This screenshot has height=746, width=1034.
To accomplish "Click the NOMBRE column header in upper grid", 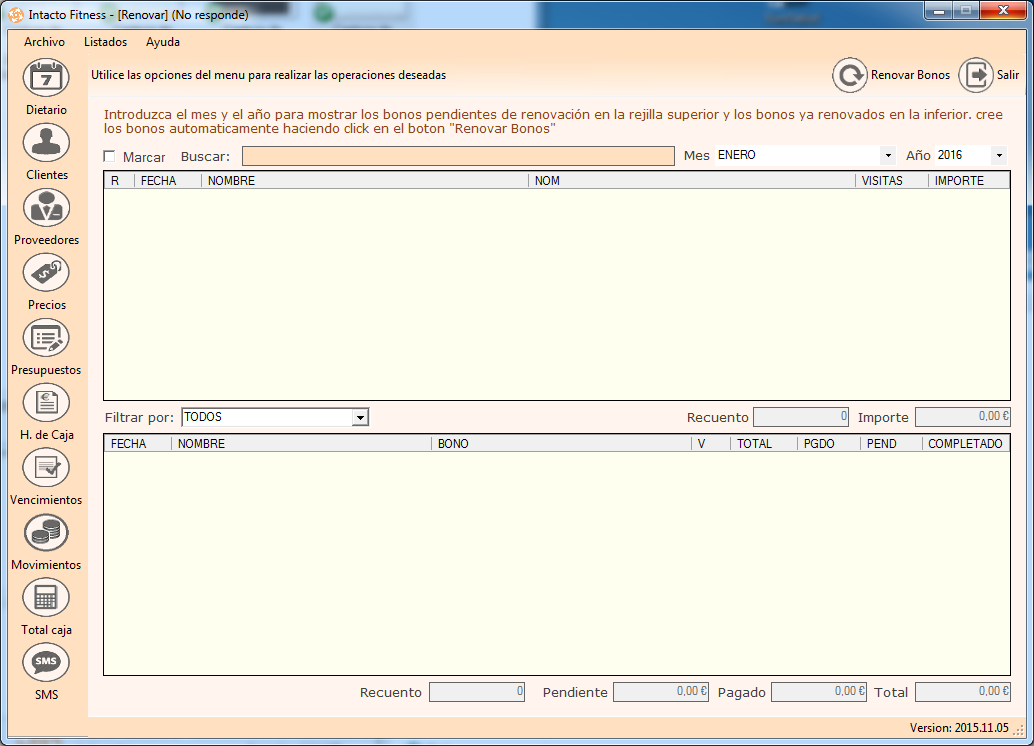I will (365, 181).
